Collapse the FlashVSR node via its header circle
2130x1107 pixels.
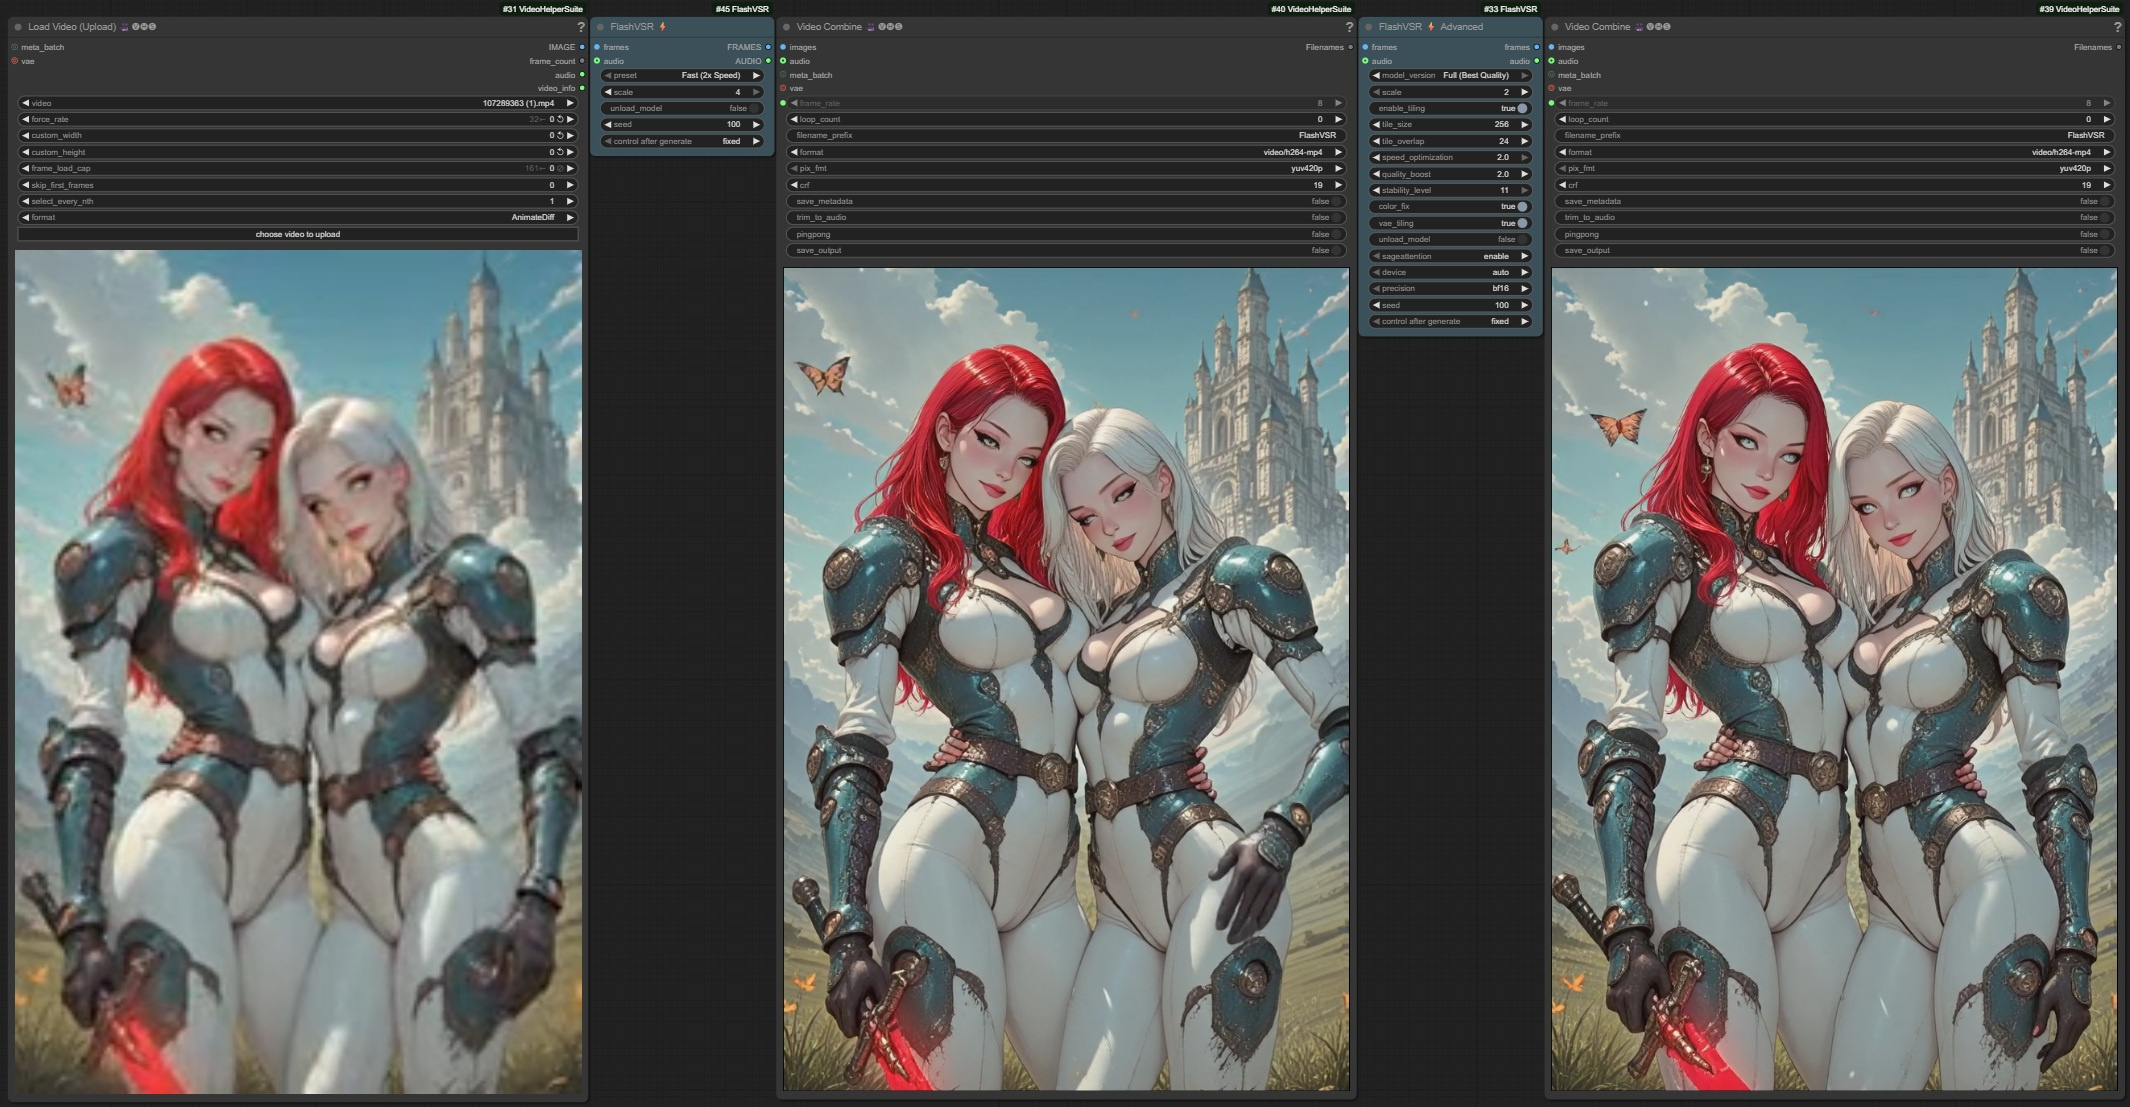[601, 27]
